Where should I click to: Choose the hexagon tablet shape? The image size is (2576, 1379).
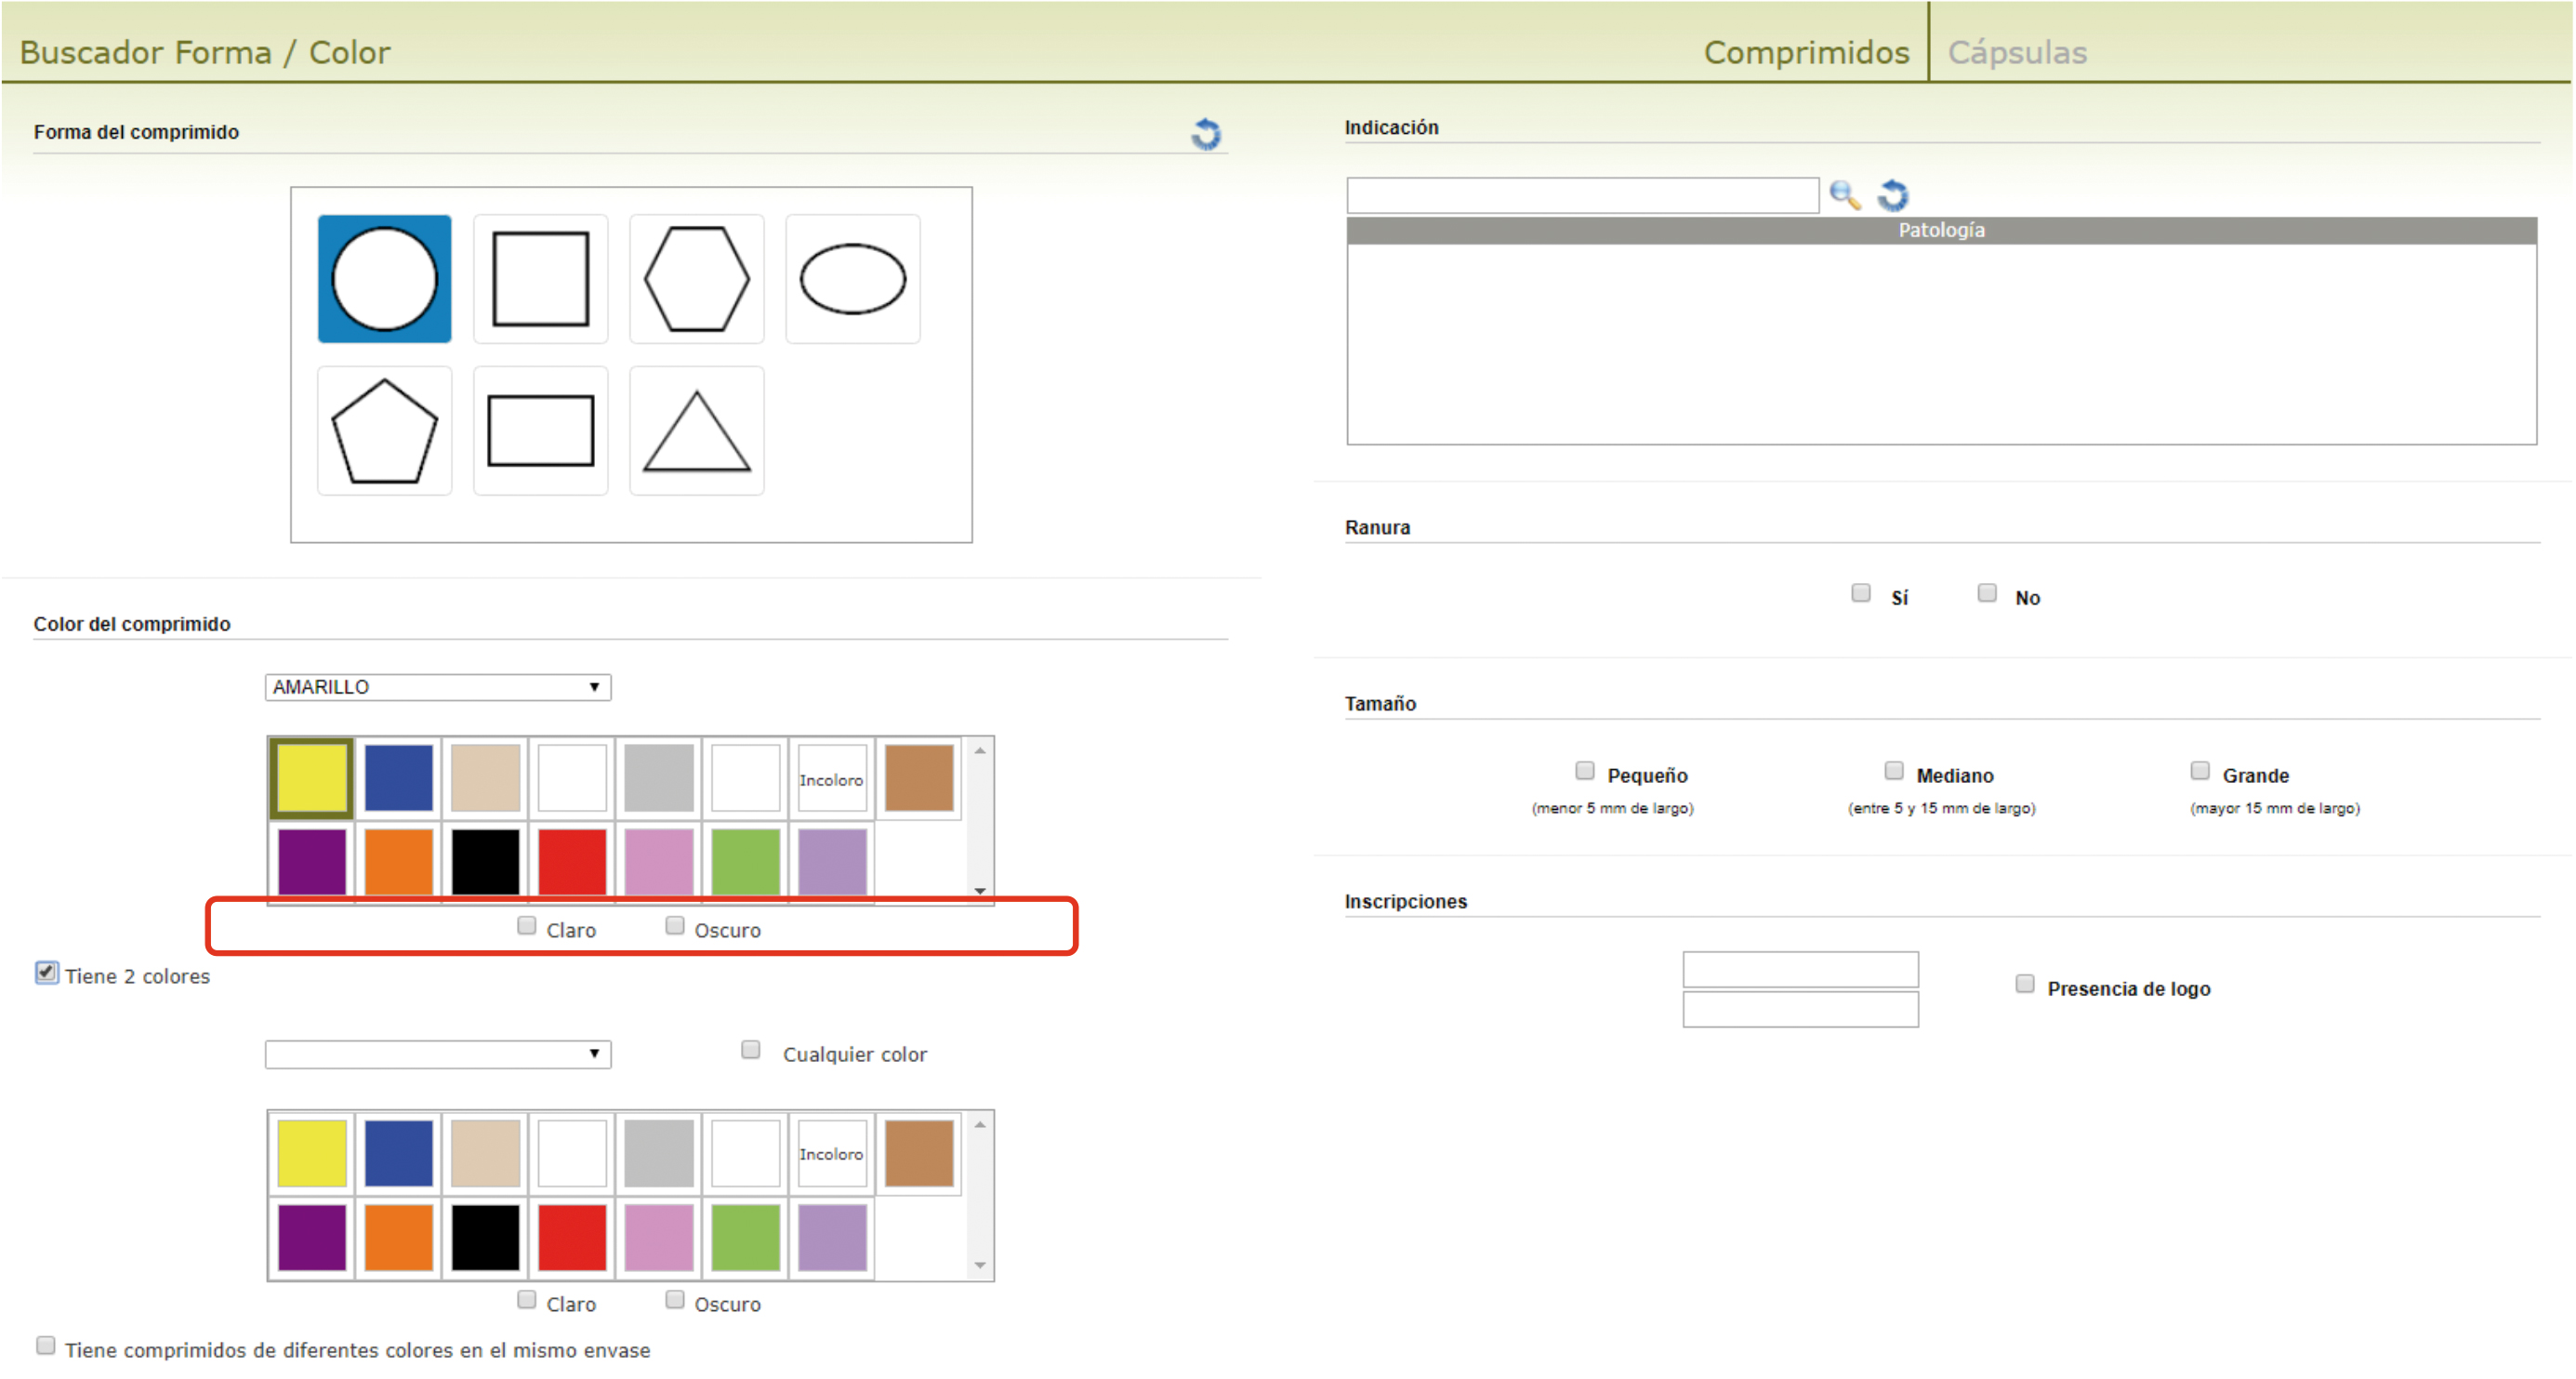coord(696,279)
